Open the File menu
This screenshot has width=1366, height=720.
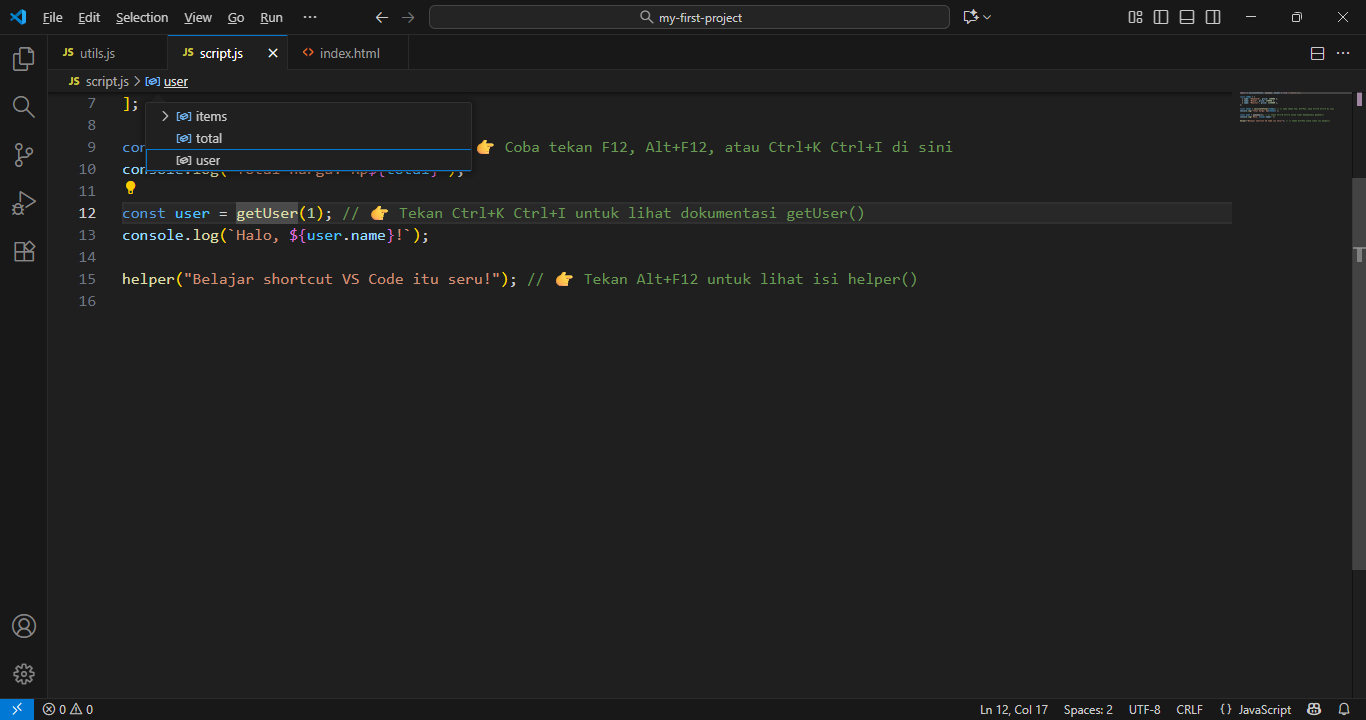tap(52, 17)
